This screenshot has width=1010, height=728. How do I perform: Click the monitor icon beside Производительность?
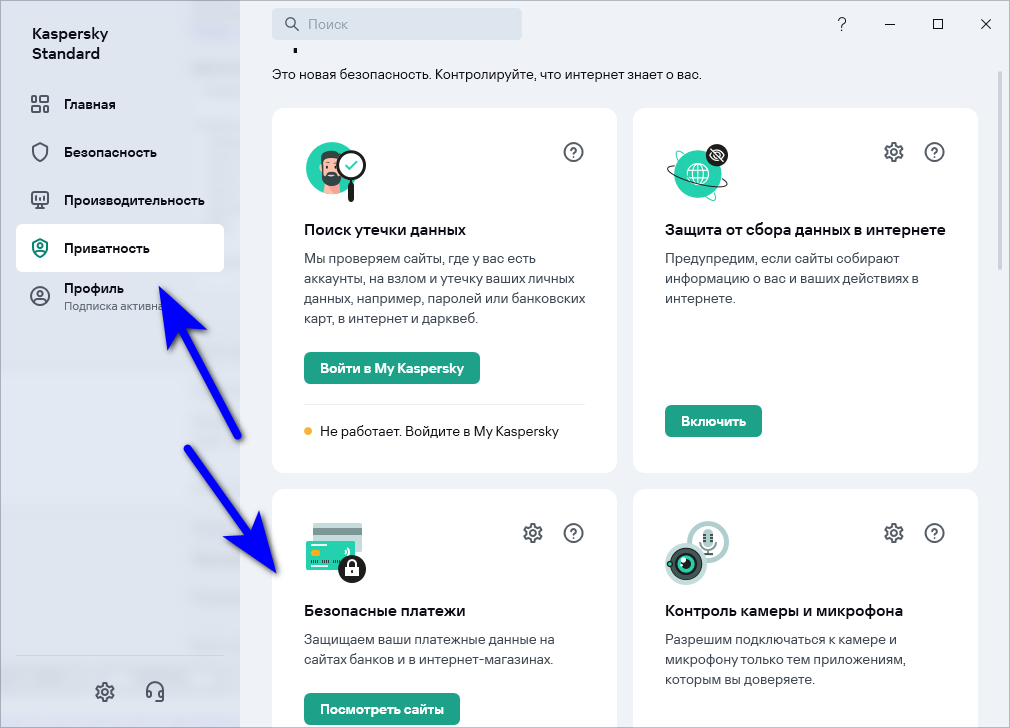click(x=40, y=200)
